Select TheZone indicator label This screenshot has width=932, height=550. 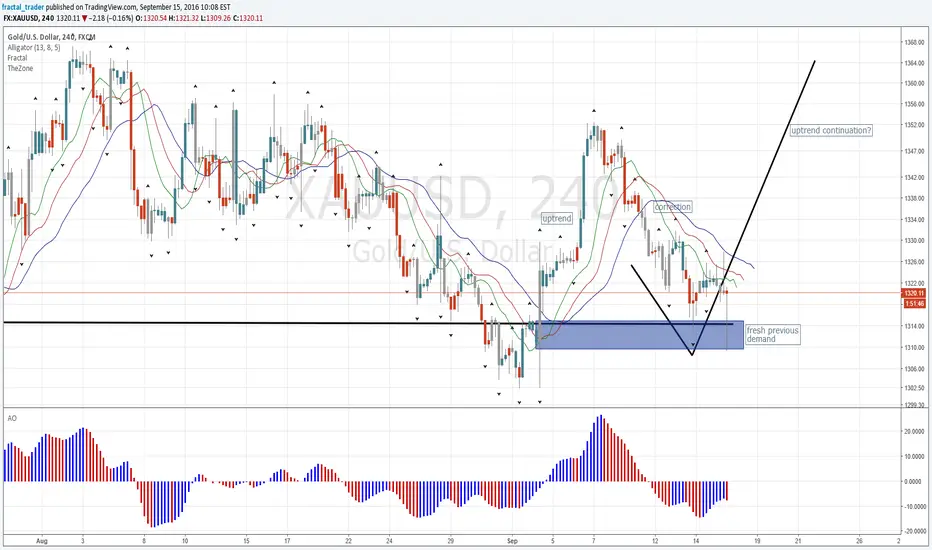click(x=20, y=68)
